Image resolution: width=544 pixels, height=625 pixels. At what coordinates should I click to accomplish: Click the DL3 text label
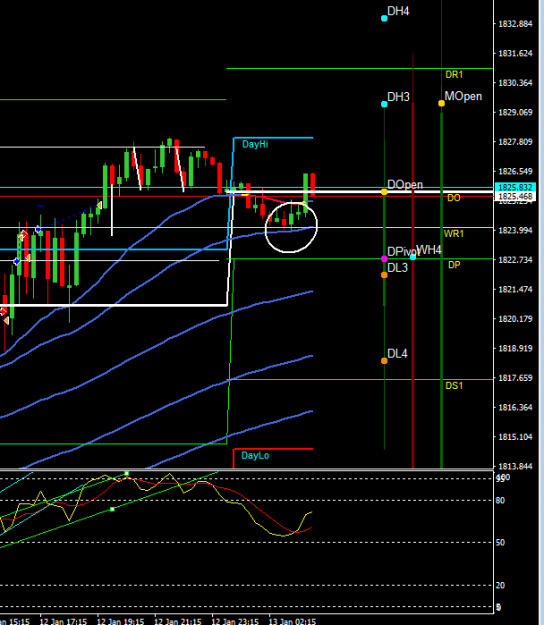(x=397, y=268)
